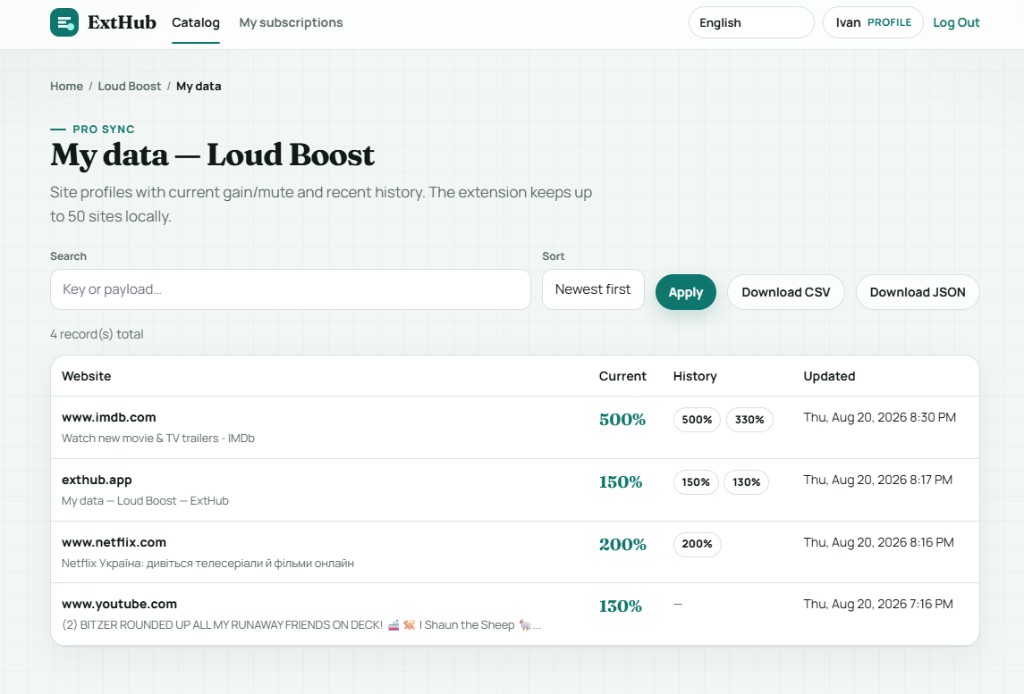Screen dimensions: 1024x694
Task: Click the 'My data — Loud Boost — ExtHub' subtitle
Action: click(145, 501)
